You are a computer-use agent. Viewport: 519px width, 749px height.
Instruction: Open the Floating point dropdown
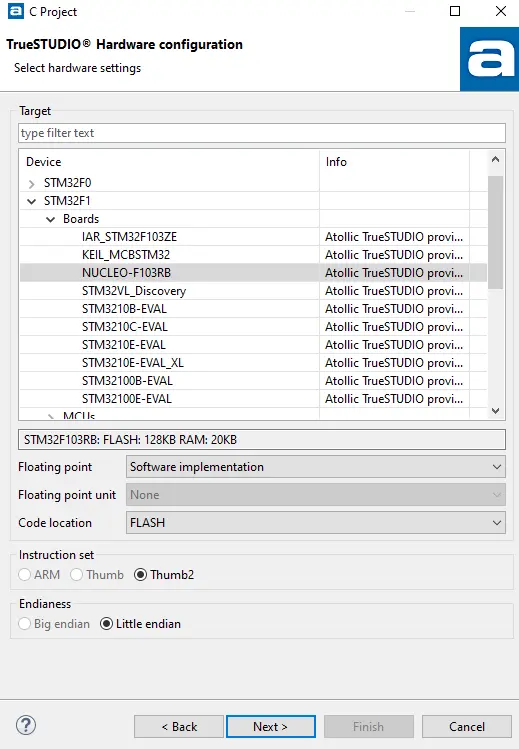click(316, 467)
